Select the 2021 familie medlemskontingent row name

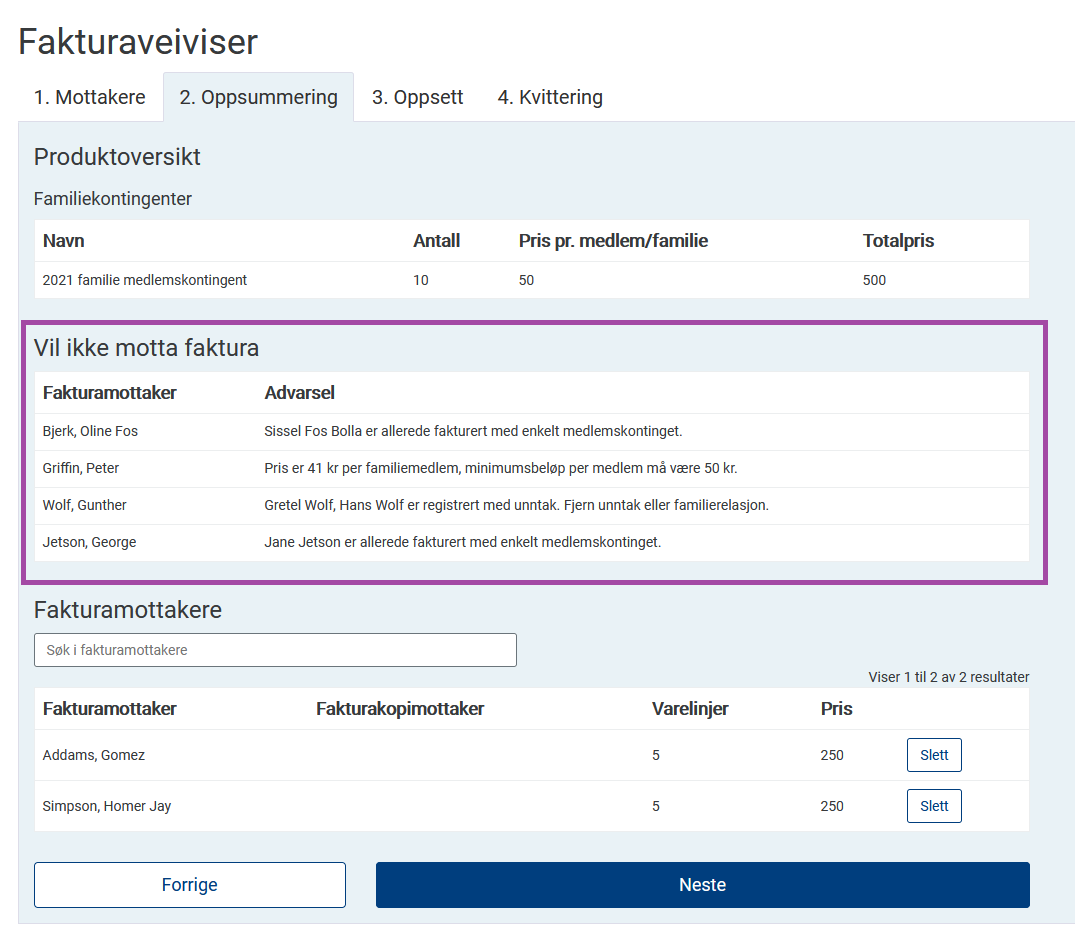145,280
